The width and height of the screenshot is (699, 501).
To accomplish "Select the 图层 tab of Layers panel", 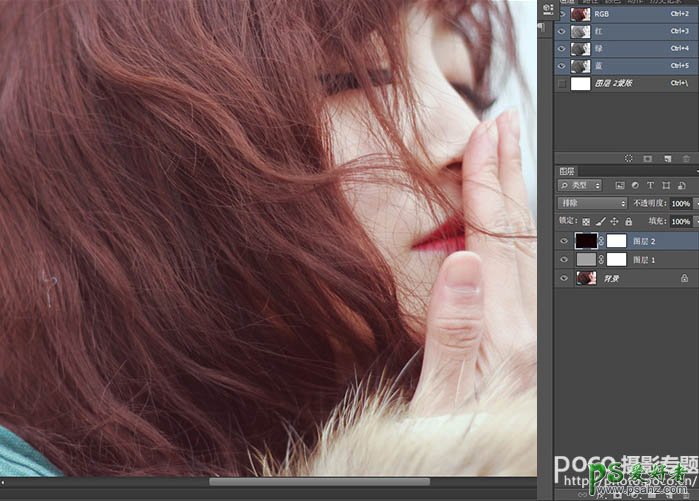I will click(x=567, y=171).
